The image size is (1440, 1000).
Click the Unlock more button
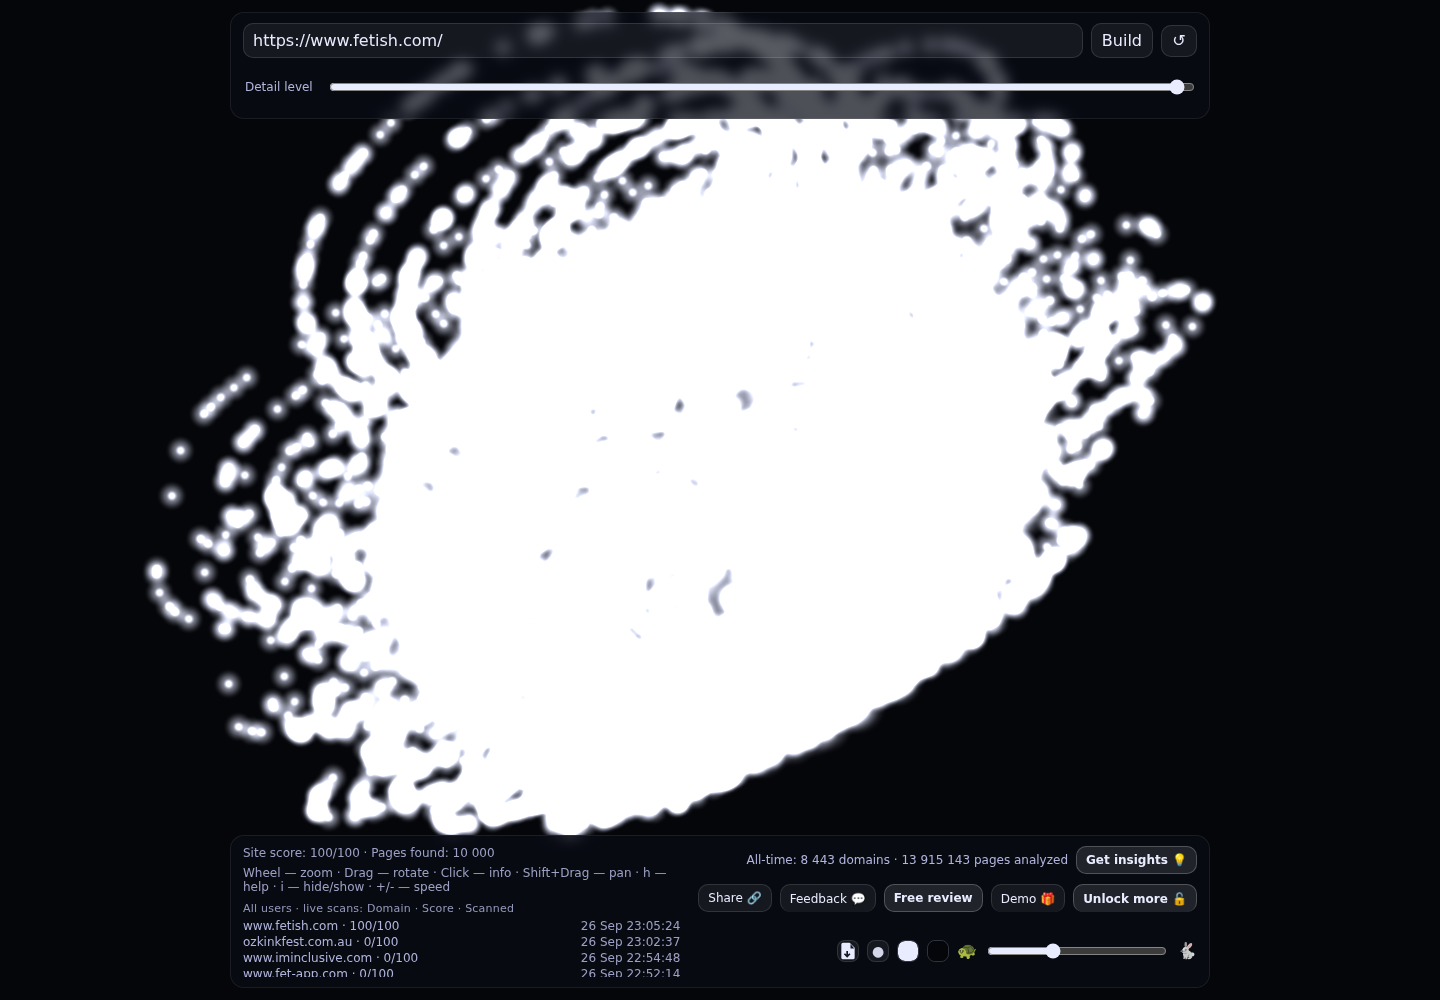tap(1135, 898)
